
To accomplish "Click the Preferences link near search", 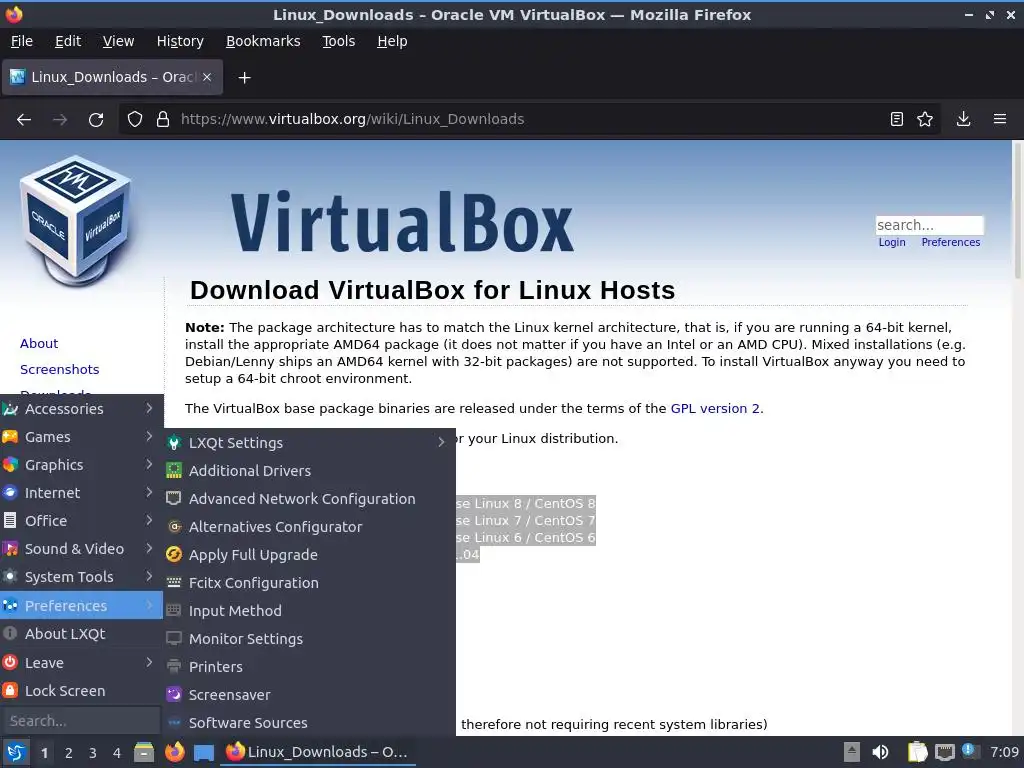I will point(950,242).
